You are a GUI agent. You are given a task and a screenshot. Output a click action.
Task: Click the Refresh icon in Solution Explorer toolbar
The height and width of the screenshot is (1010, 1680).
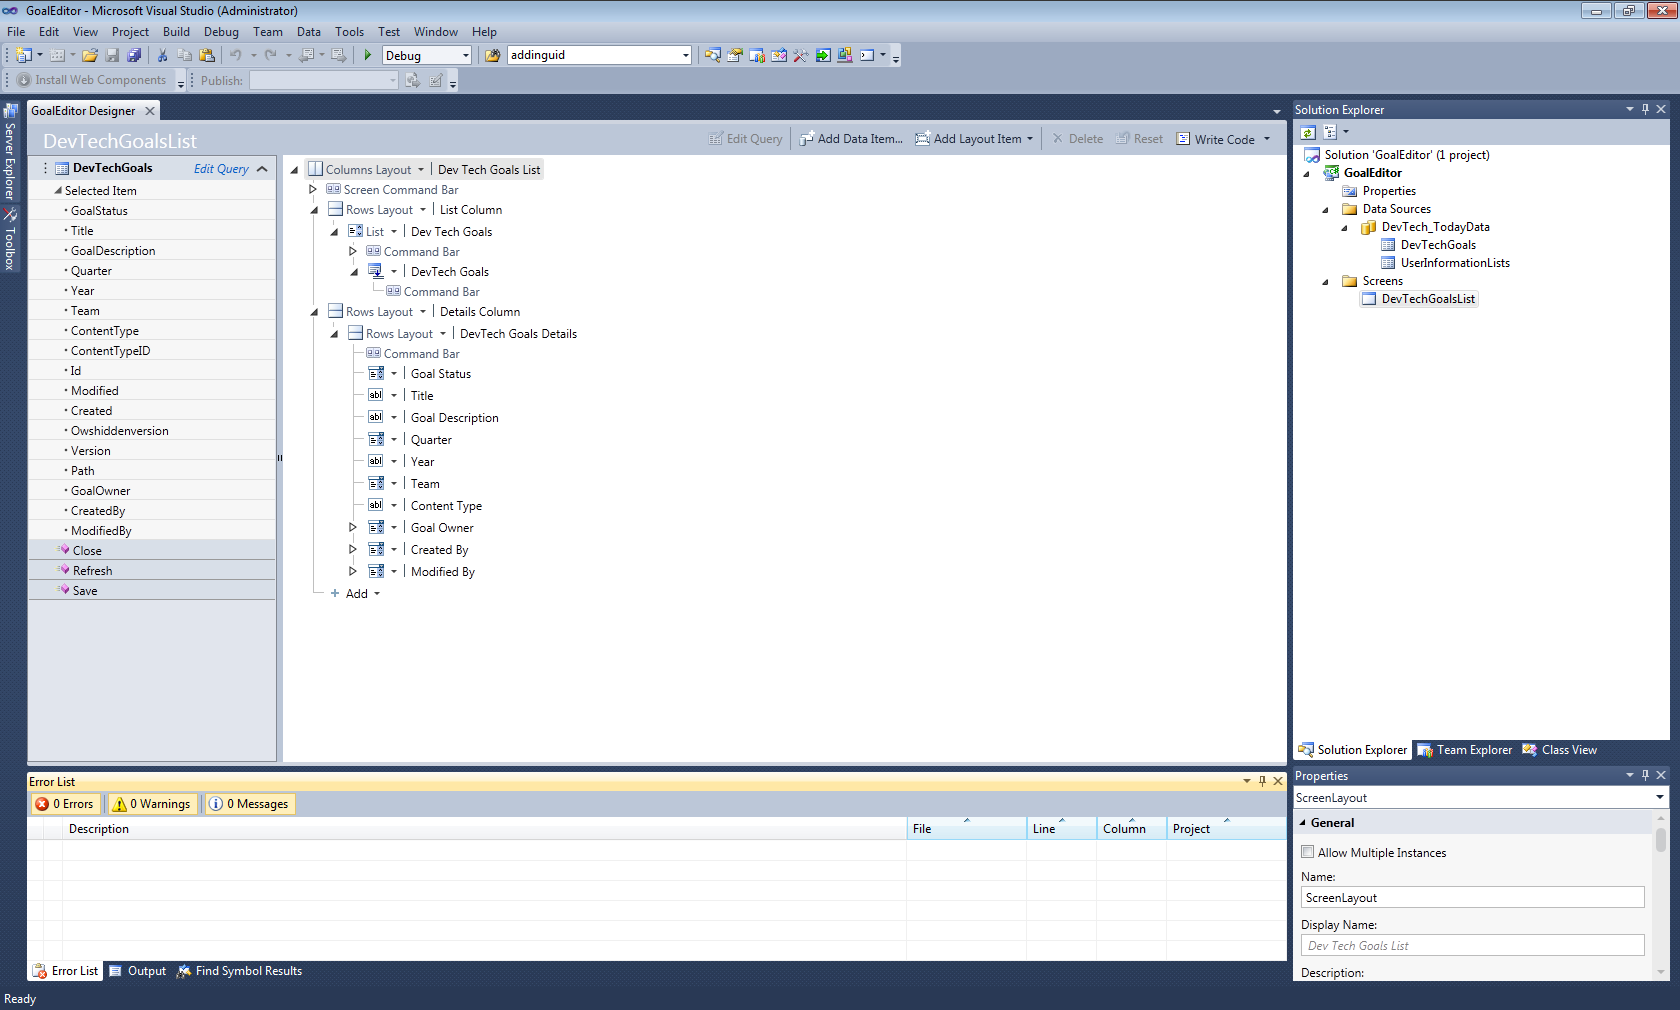click(1308, 133)
